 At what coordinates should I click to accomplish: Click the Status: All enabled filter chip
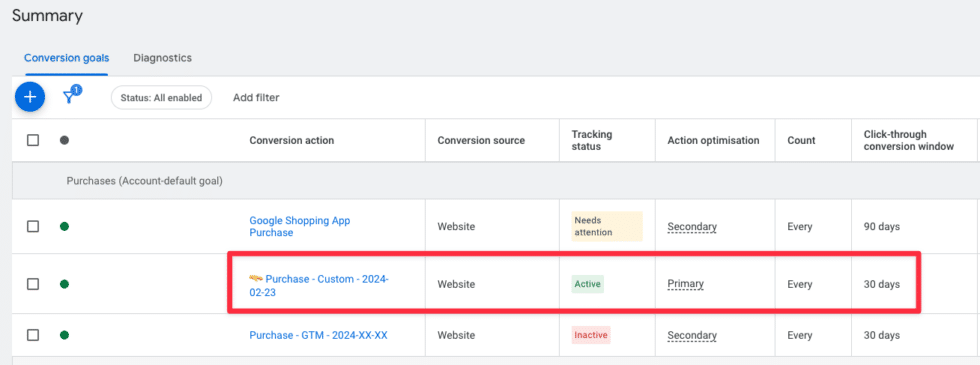coord(161,98)
